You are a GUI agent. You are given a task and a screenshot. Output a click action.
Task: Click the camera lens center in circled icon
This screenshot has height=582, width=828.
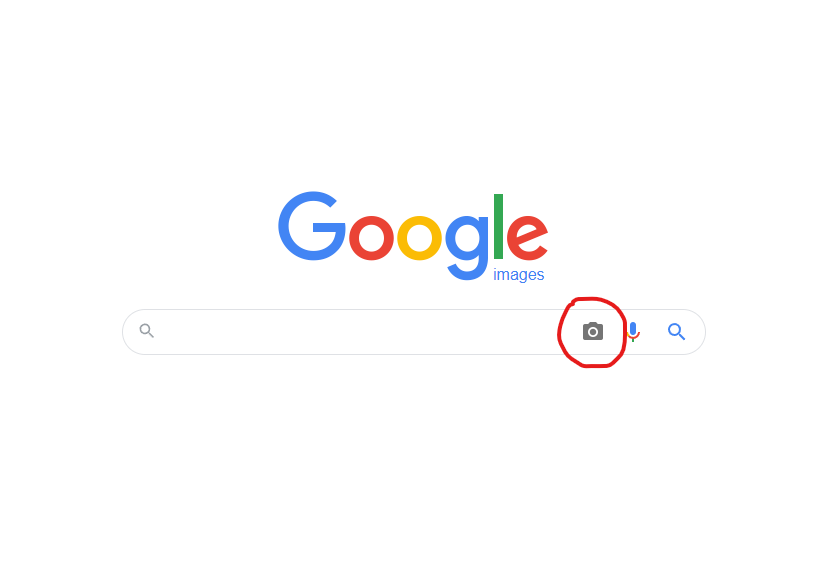click(592, 332)
